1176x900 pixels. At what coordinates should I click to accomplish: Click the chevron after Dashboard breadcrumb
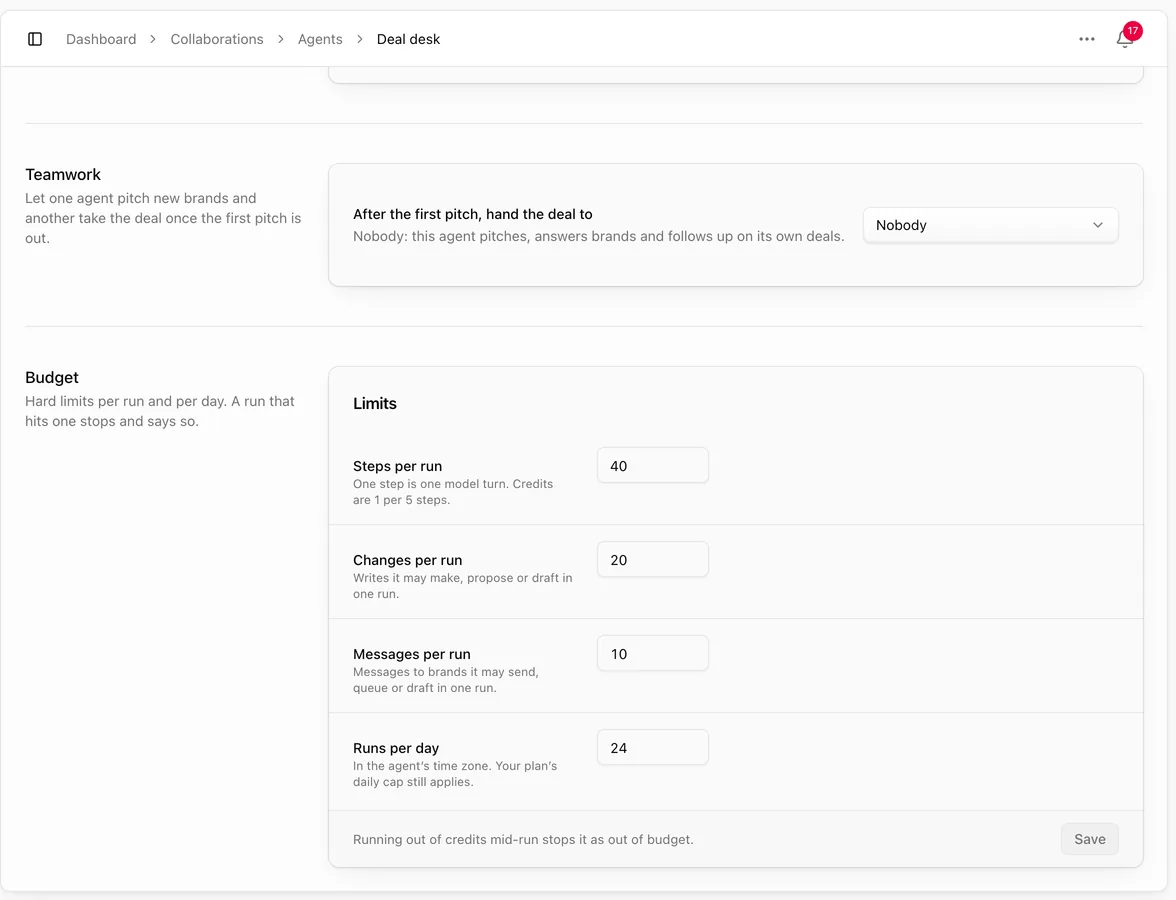point(153,39)
